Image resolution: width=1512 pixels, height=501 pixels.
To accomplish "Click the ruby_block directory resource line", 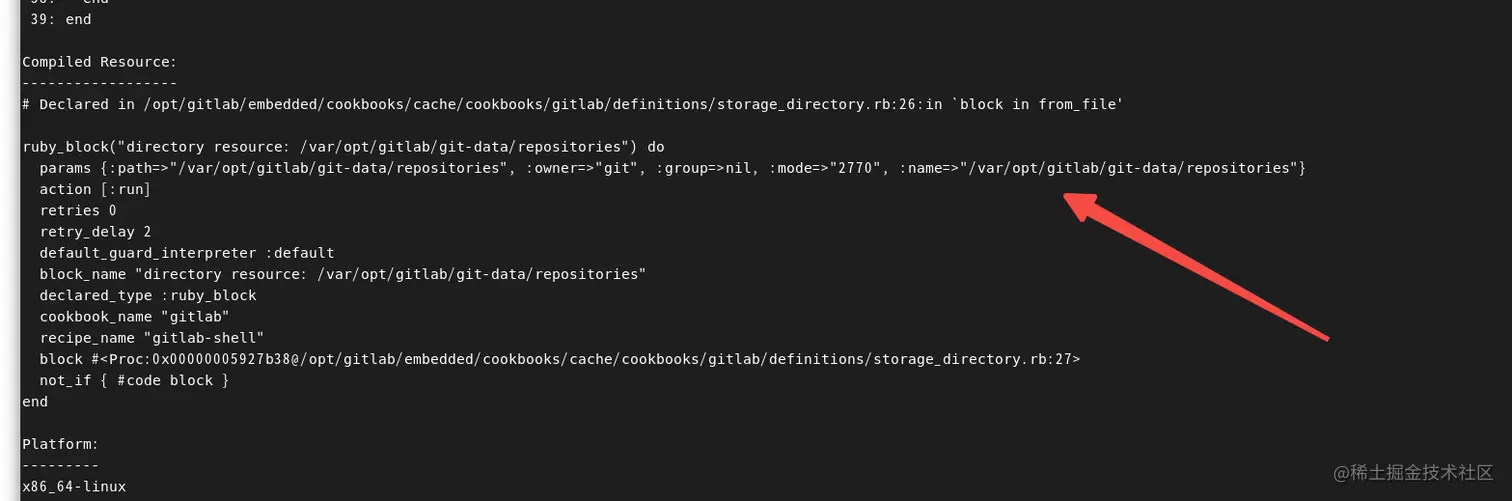I will click(343, 146).
